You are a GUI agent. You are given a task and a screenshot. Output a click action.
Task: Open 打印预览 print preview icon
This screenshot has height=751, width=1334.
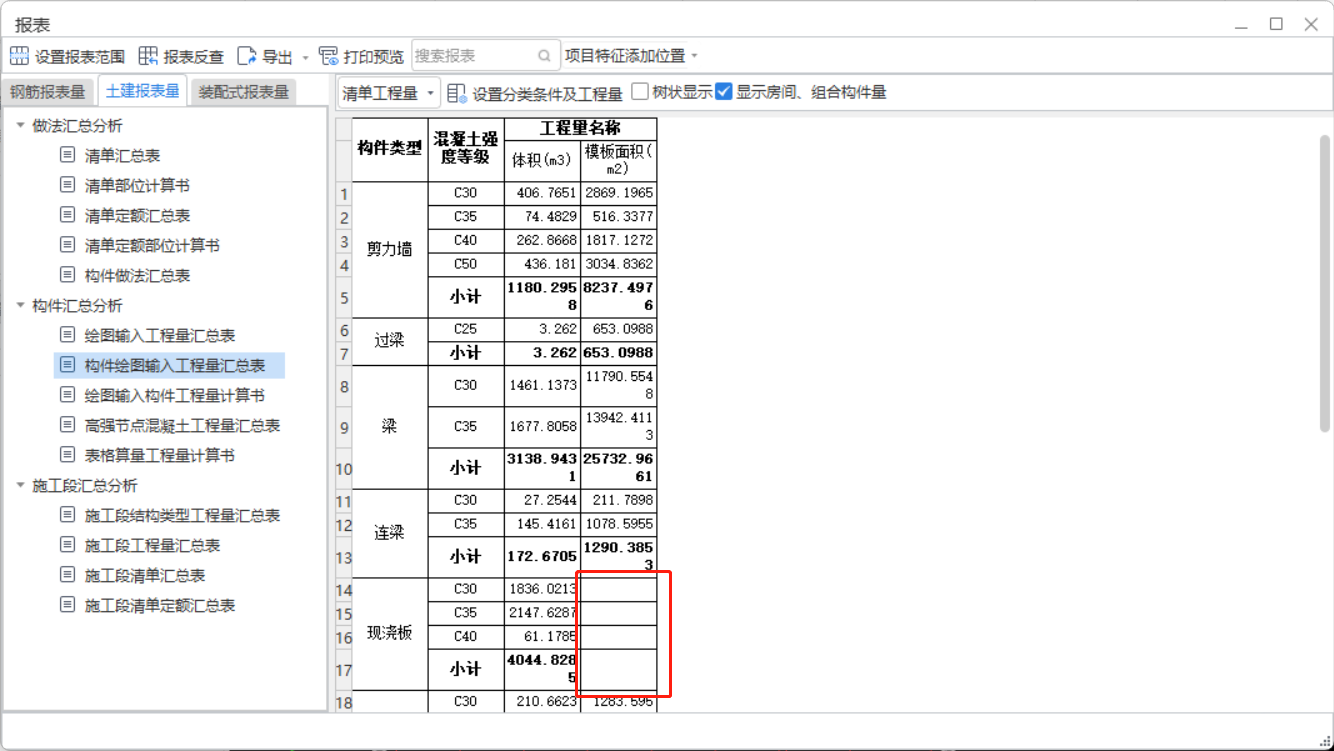tap(328, 56)
